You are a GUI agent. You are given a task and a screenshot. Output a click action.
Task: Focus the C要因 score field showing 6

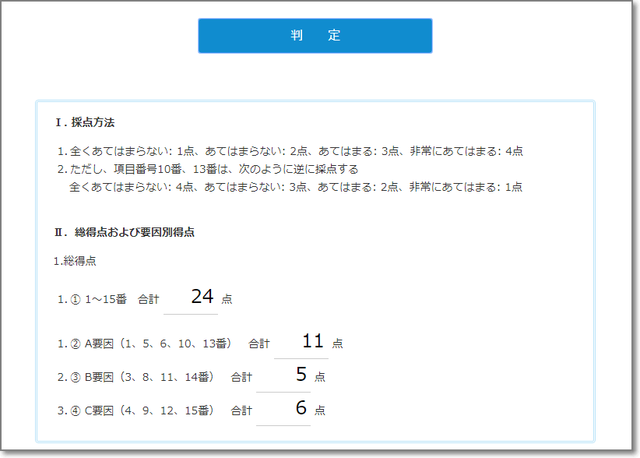click(x=284, y=409)
